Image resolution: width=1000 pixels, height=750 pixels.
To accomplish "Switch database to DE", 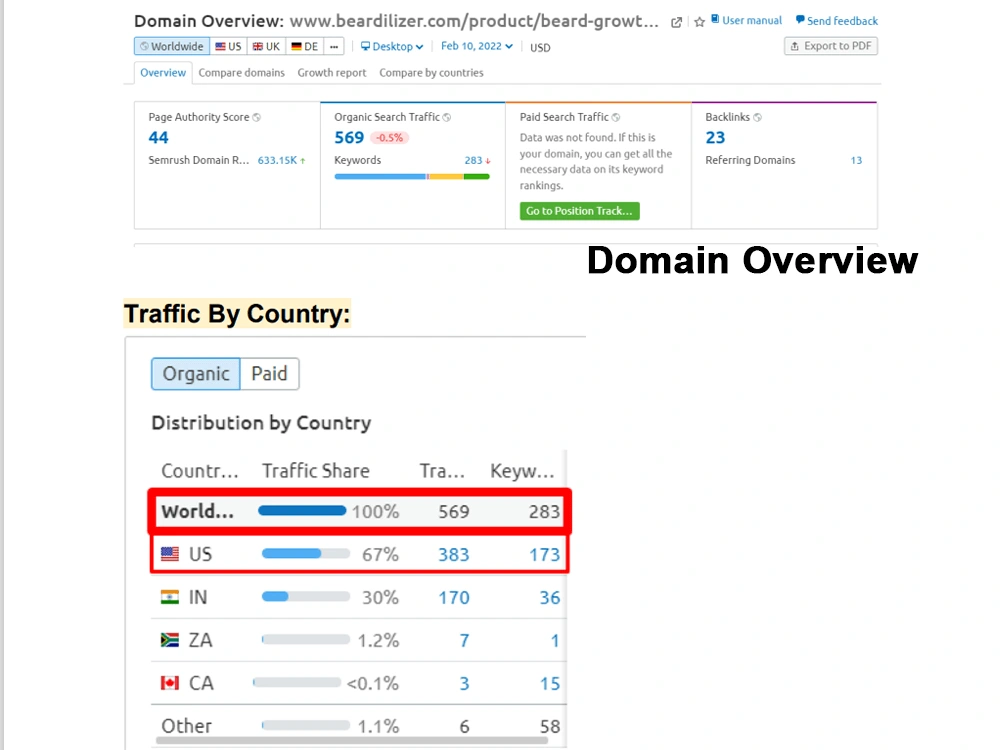I will 304,46.
